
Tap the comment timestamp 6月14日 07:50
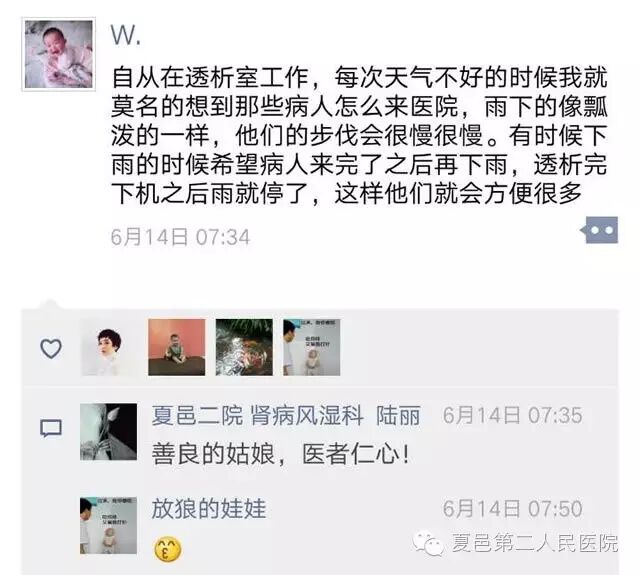pos(513,508)
